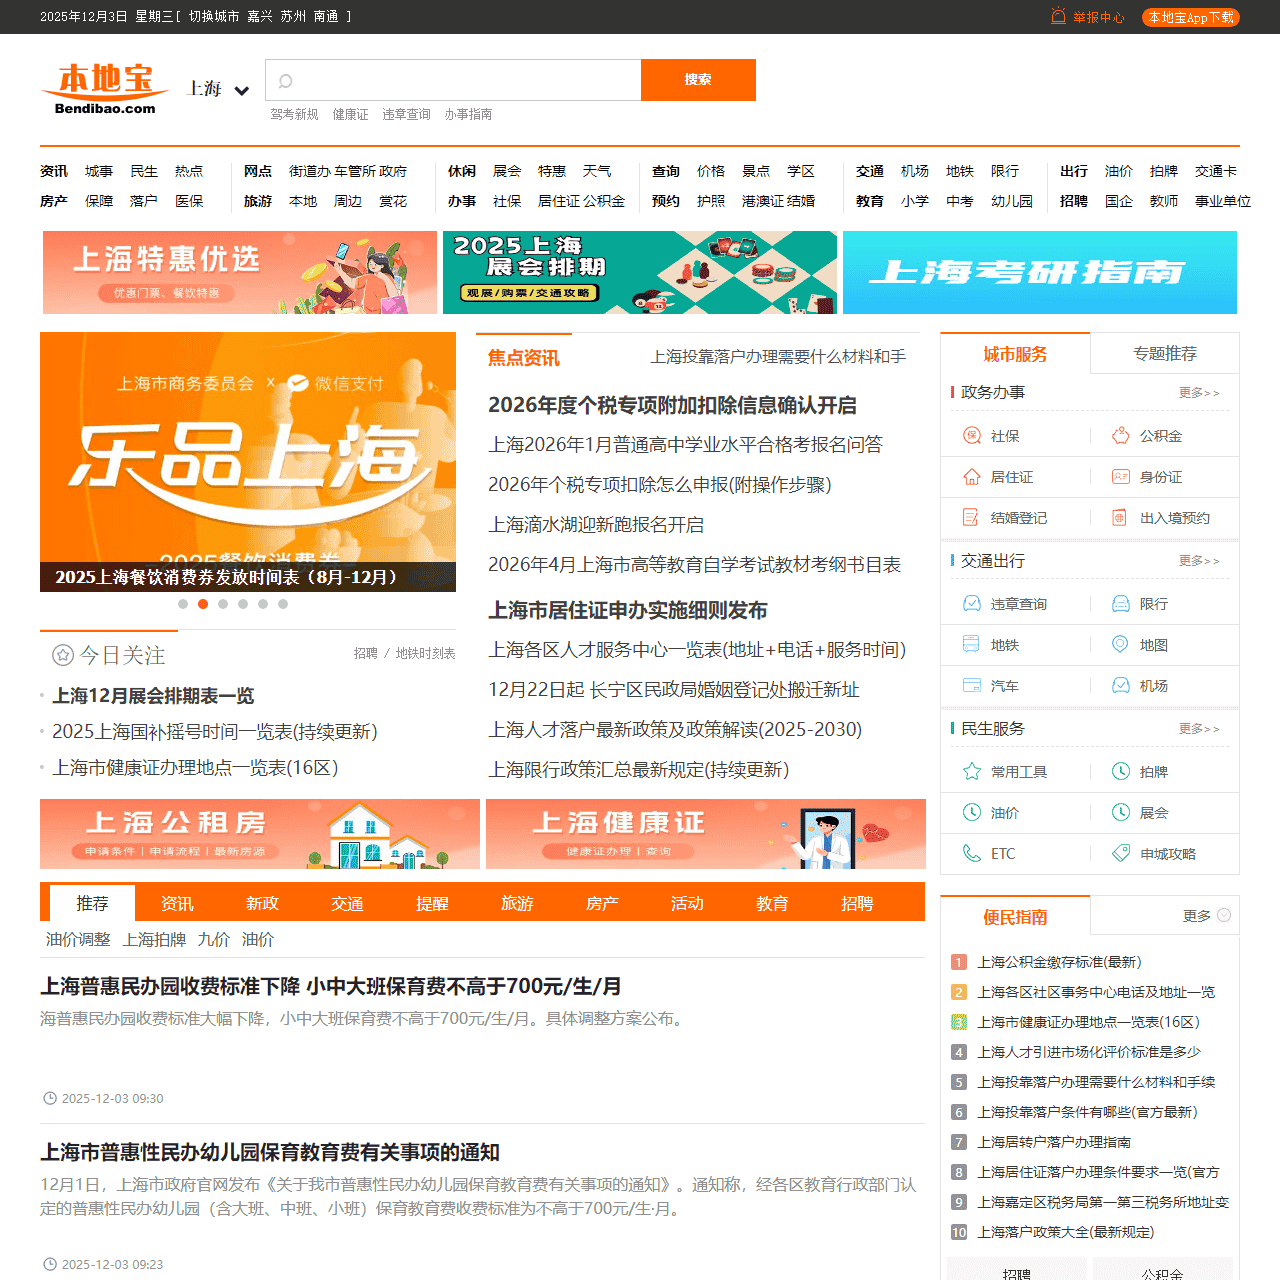Image resolution: width=1280 pixels, height=1280 pixels.
Task: Switch to the 专题推荐 tab
Action: [x=1164, y=353]
